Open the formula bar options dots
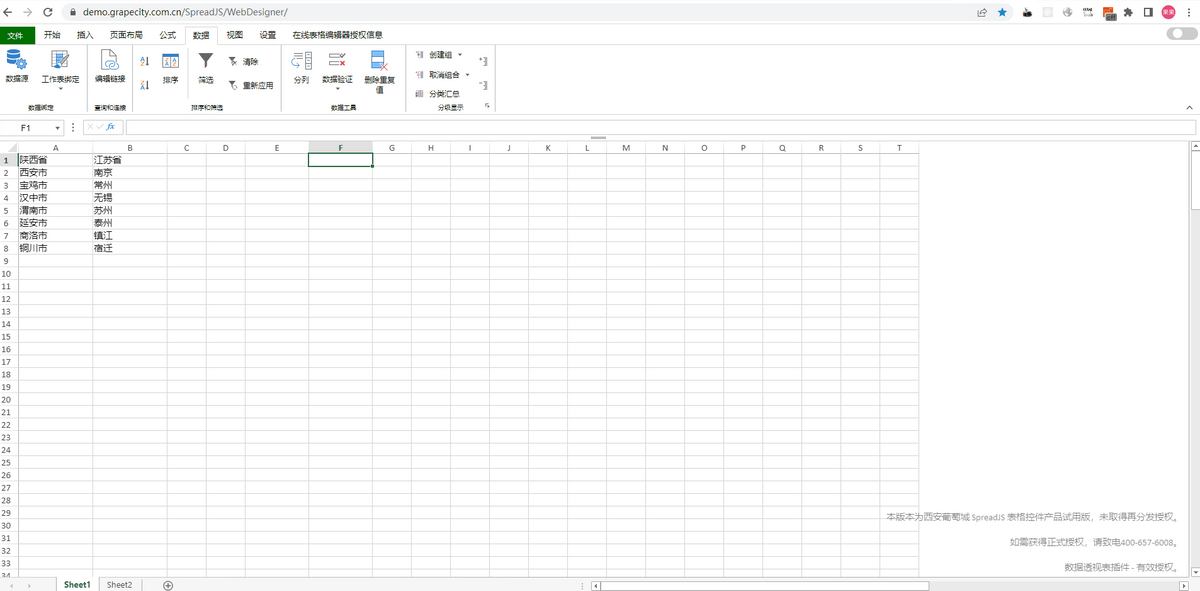The height and width of the screenshot is (591, 1200). tap(73, 128)
